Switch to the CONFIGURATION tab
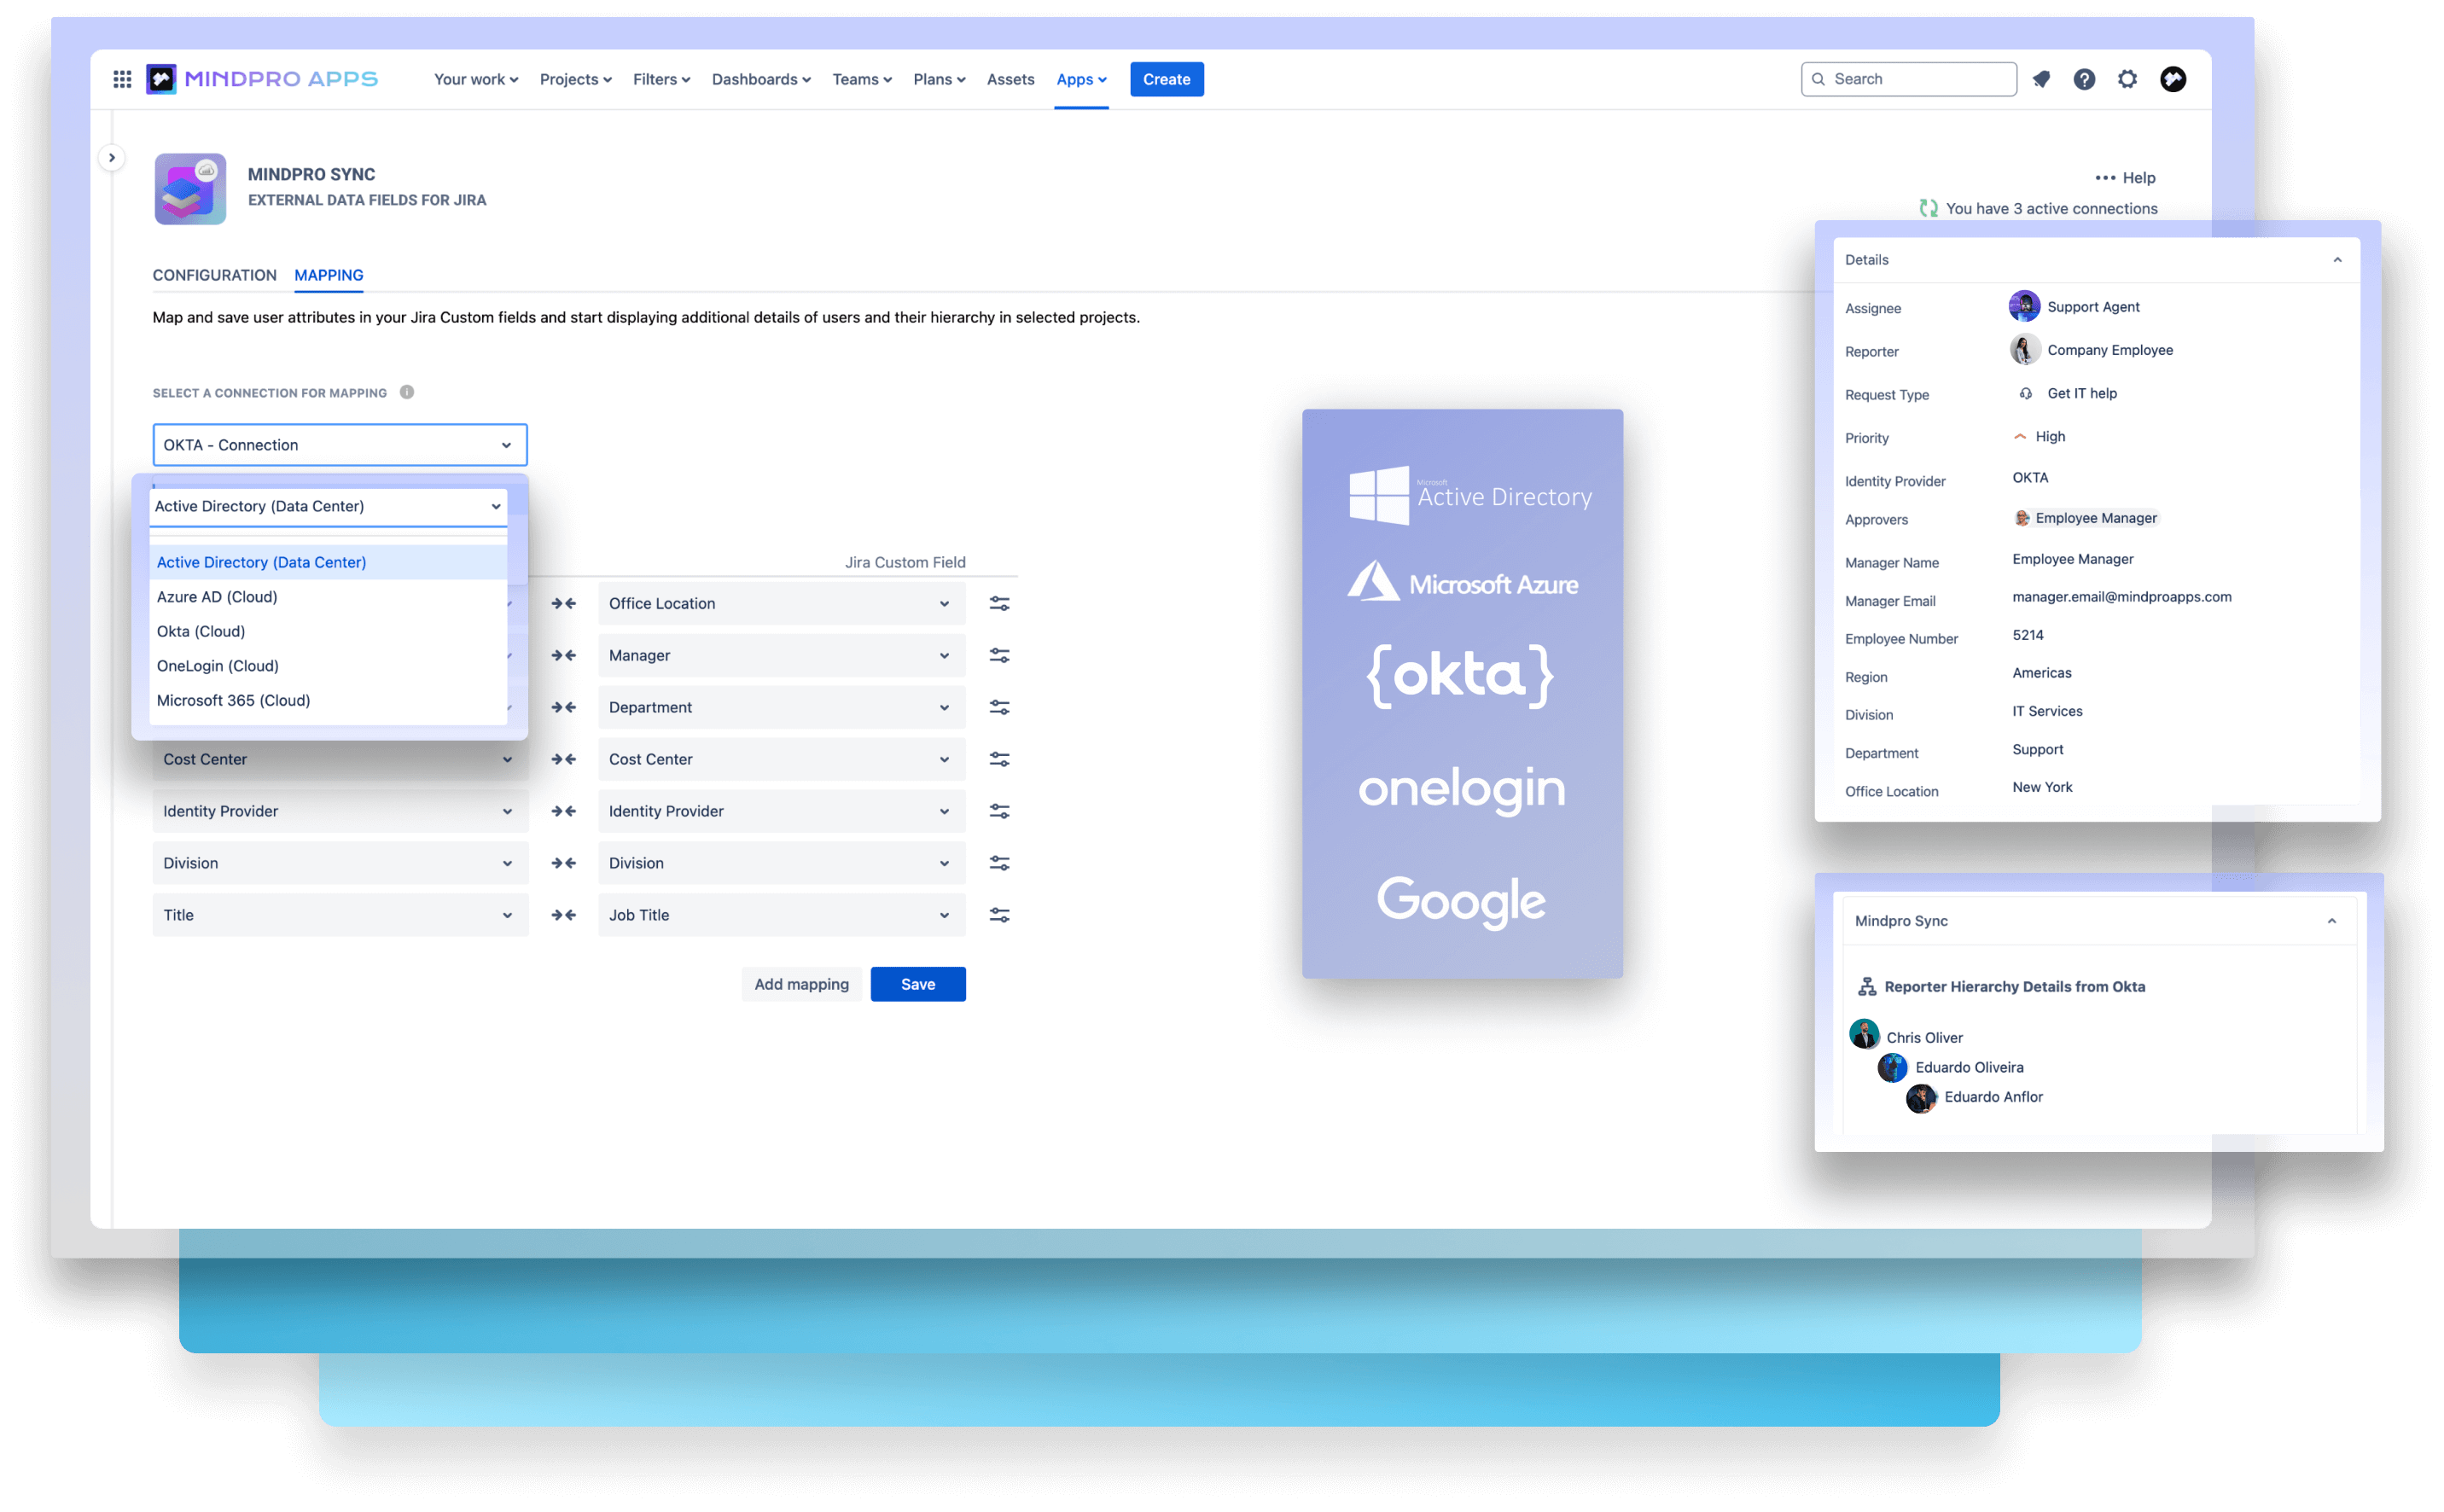This screenshot has width=2444, height=1512. click(213, 274)
